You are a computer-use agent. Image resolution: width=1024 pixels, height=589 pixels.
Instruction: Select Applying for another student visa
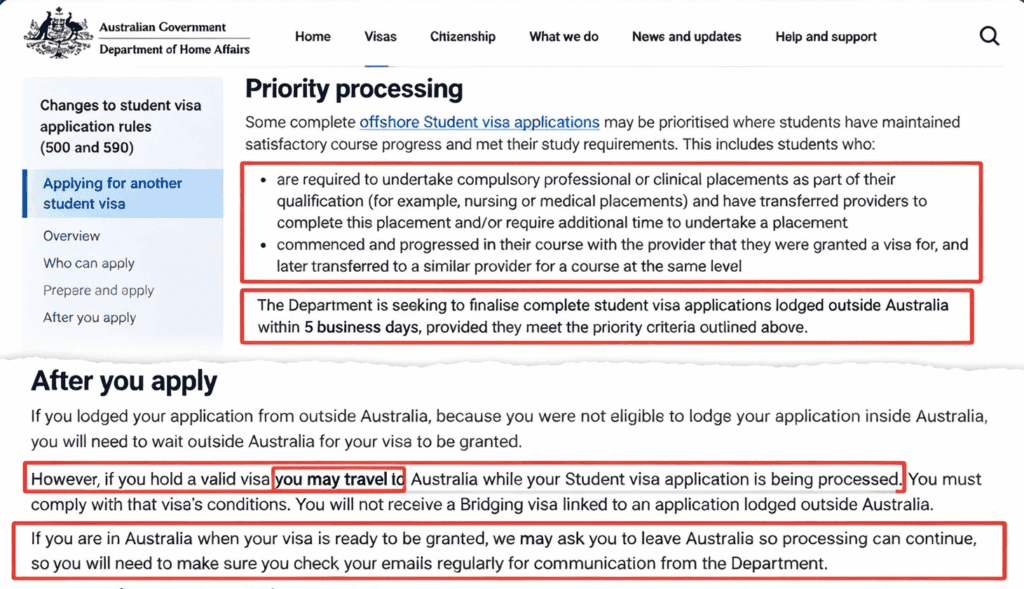pos(123,193)
